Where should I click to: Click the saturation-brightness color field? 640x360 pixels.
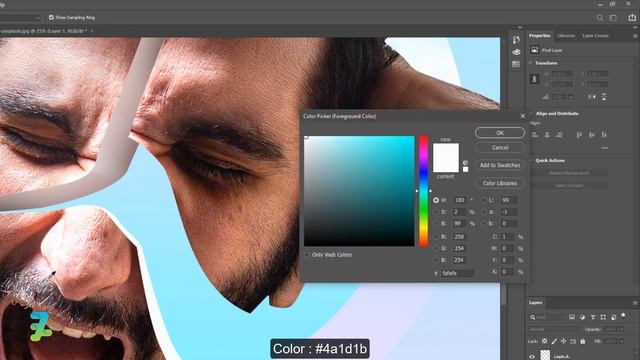[x=359, y=191]
